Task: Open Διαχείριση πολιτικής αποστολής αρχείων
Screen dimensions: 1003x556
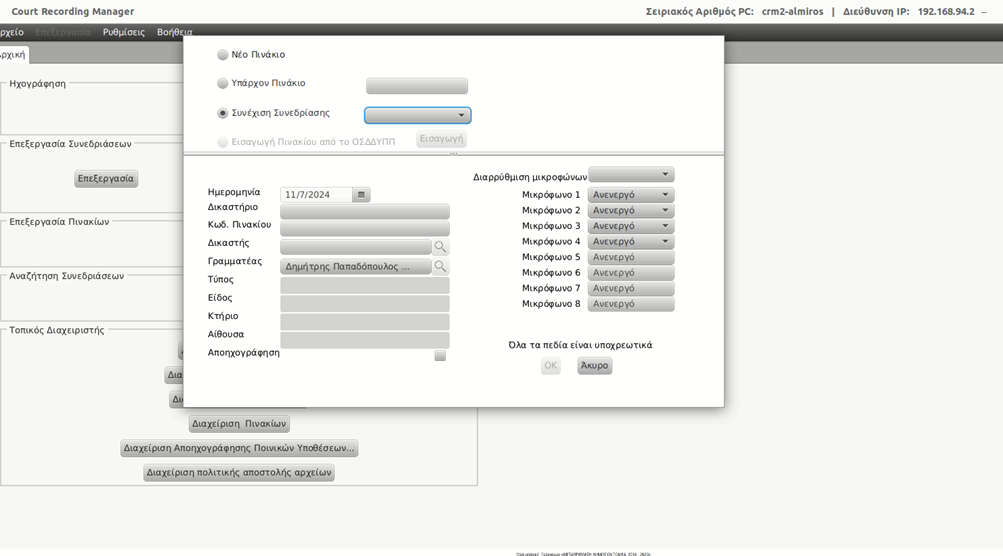Action: 239,473
